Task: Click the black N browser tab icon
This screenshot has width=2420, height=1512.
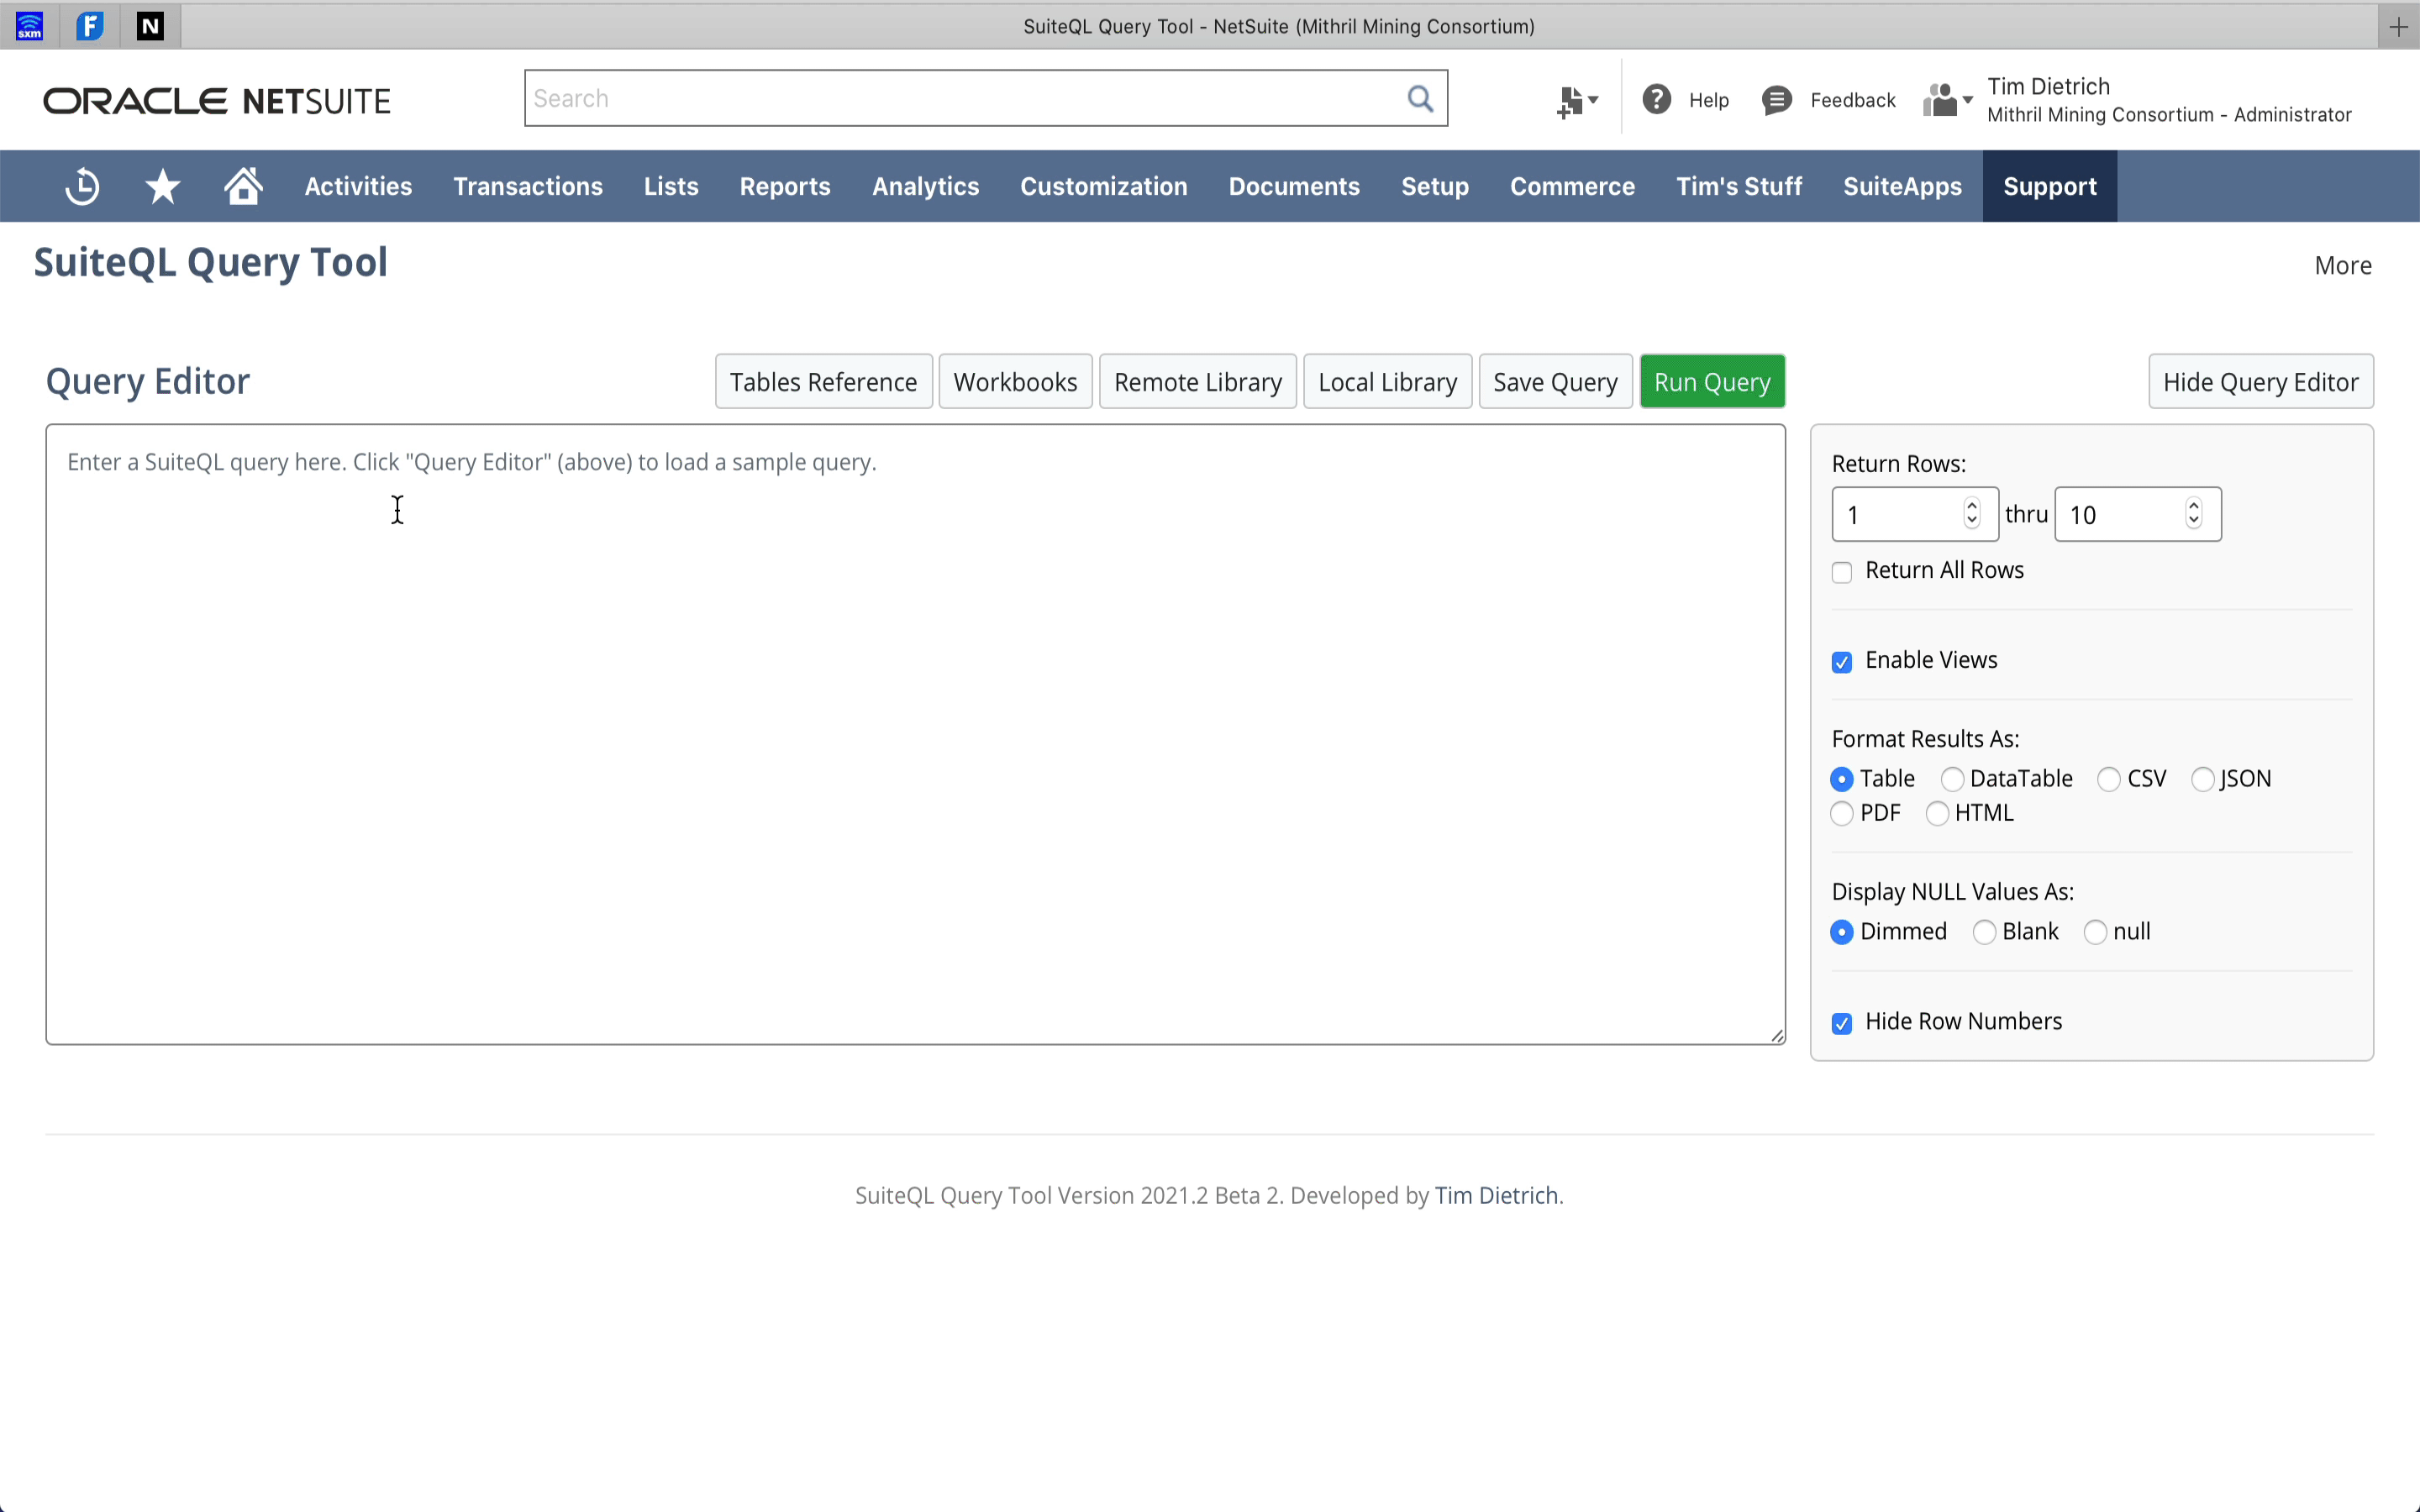Action: click(150, 26)
